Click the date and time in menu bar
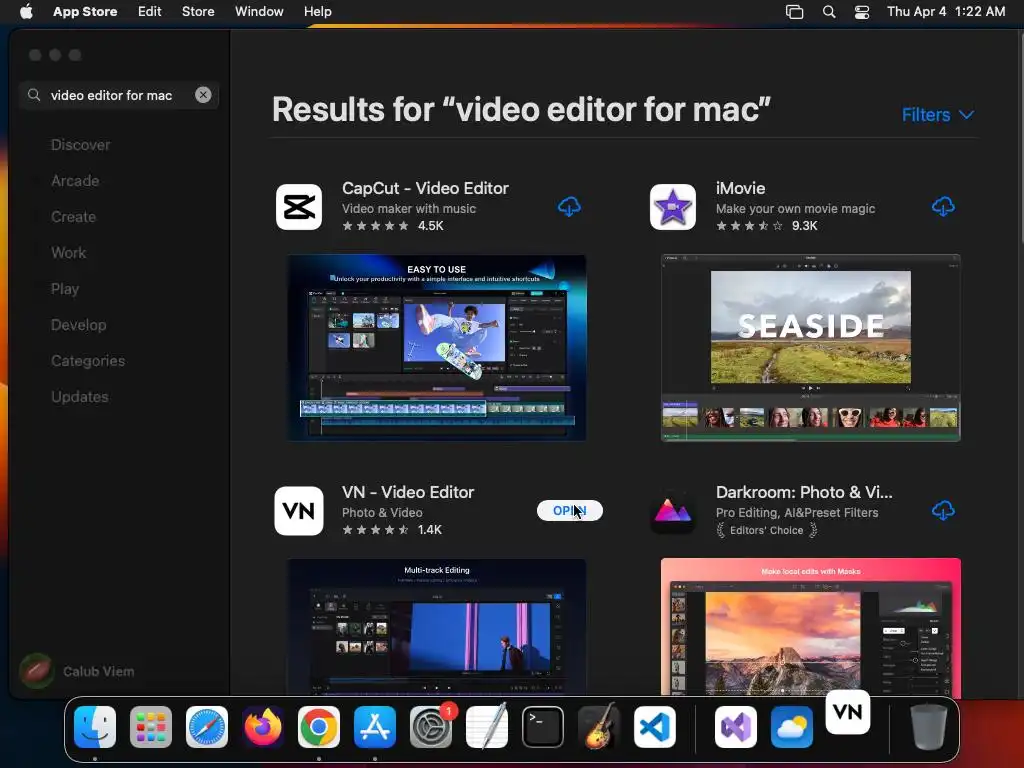This screenshot has height=768, width=1024. pos(946,11)
